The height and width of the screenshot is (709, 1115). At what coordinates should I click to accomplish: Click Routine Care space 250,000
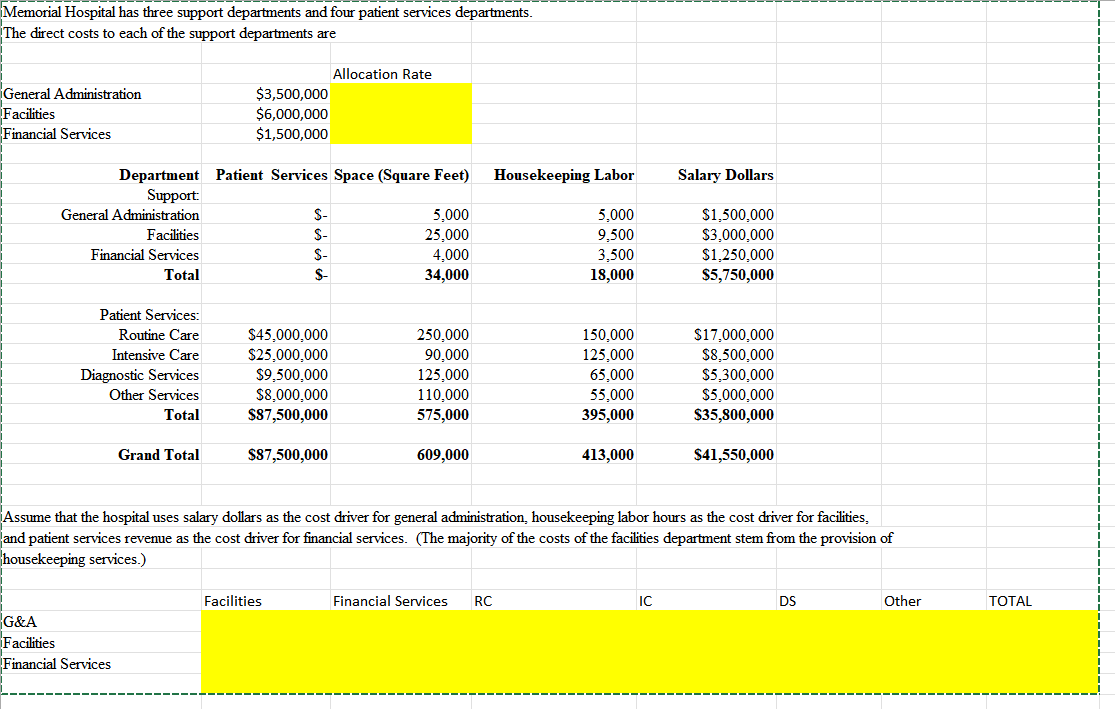443,334
